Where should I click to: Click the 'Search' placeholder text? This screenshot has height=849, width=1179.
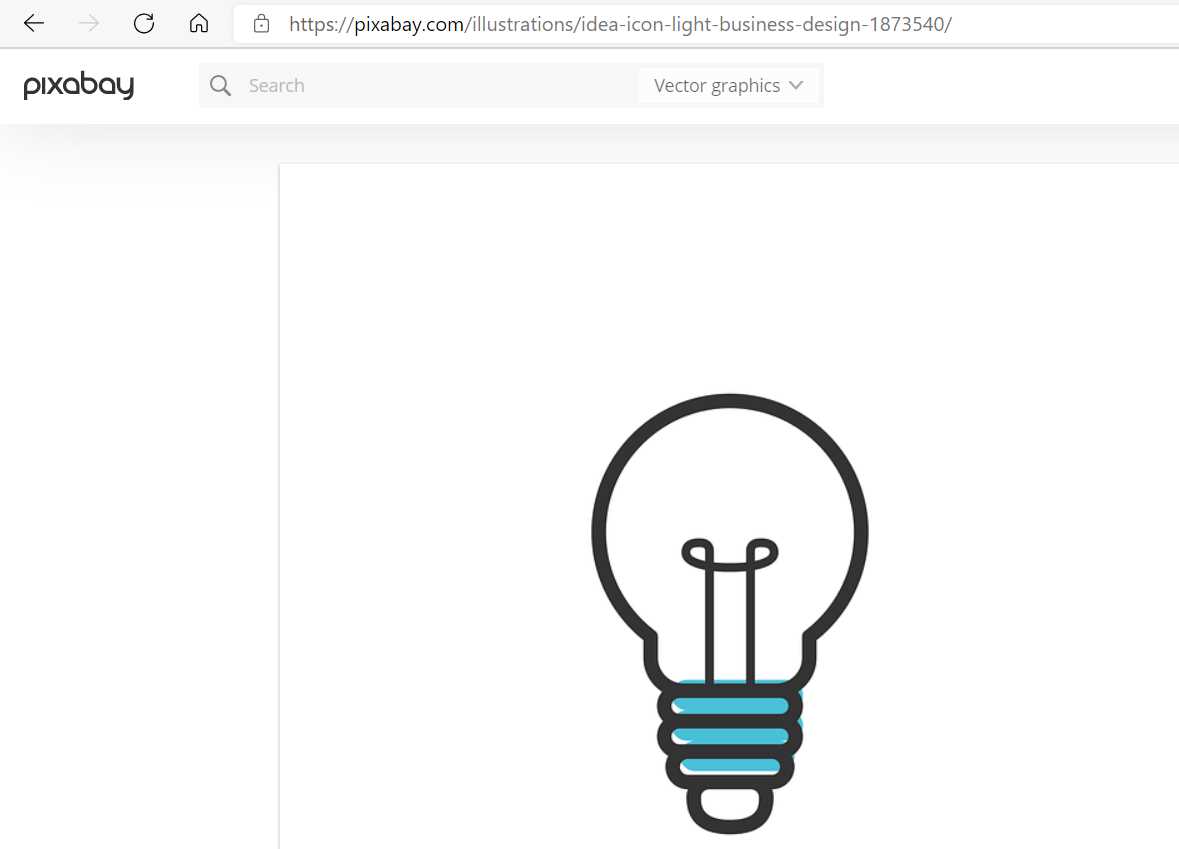pos(277,86)
